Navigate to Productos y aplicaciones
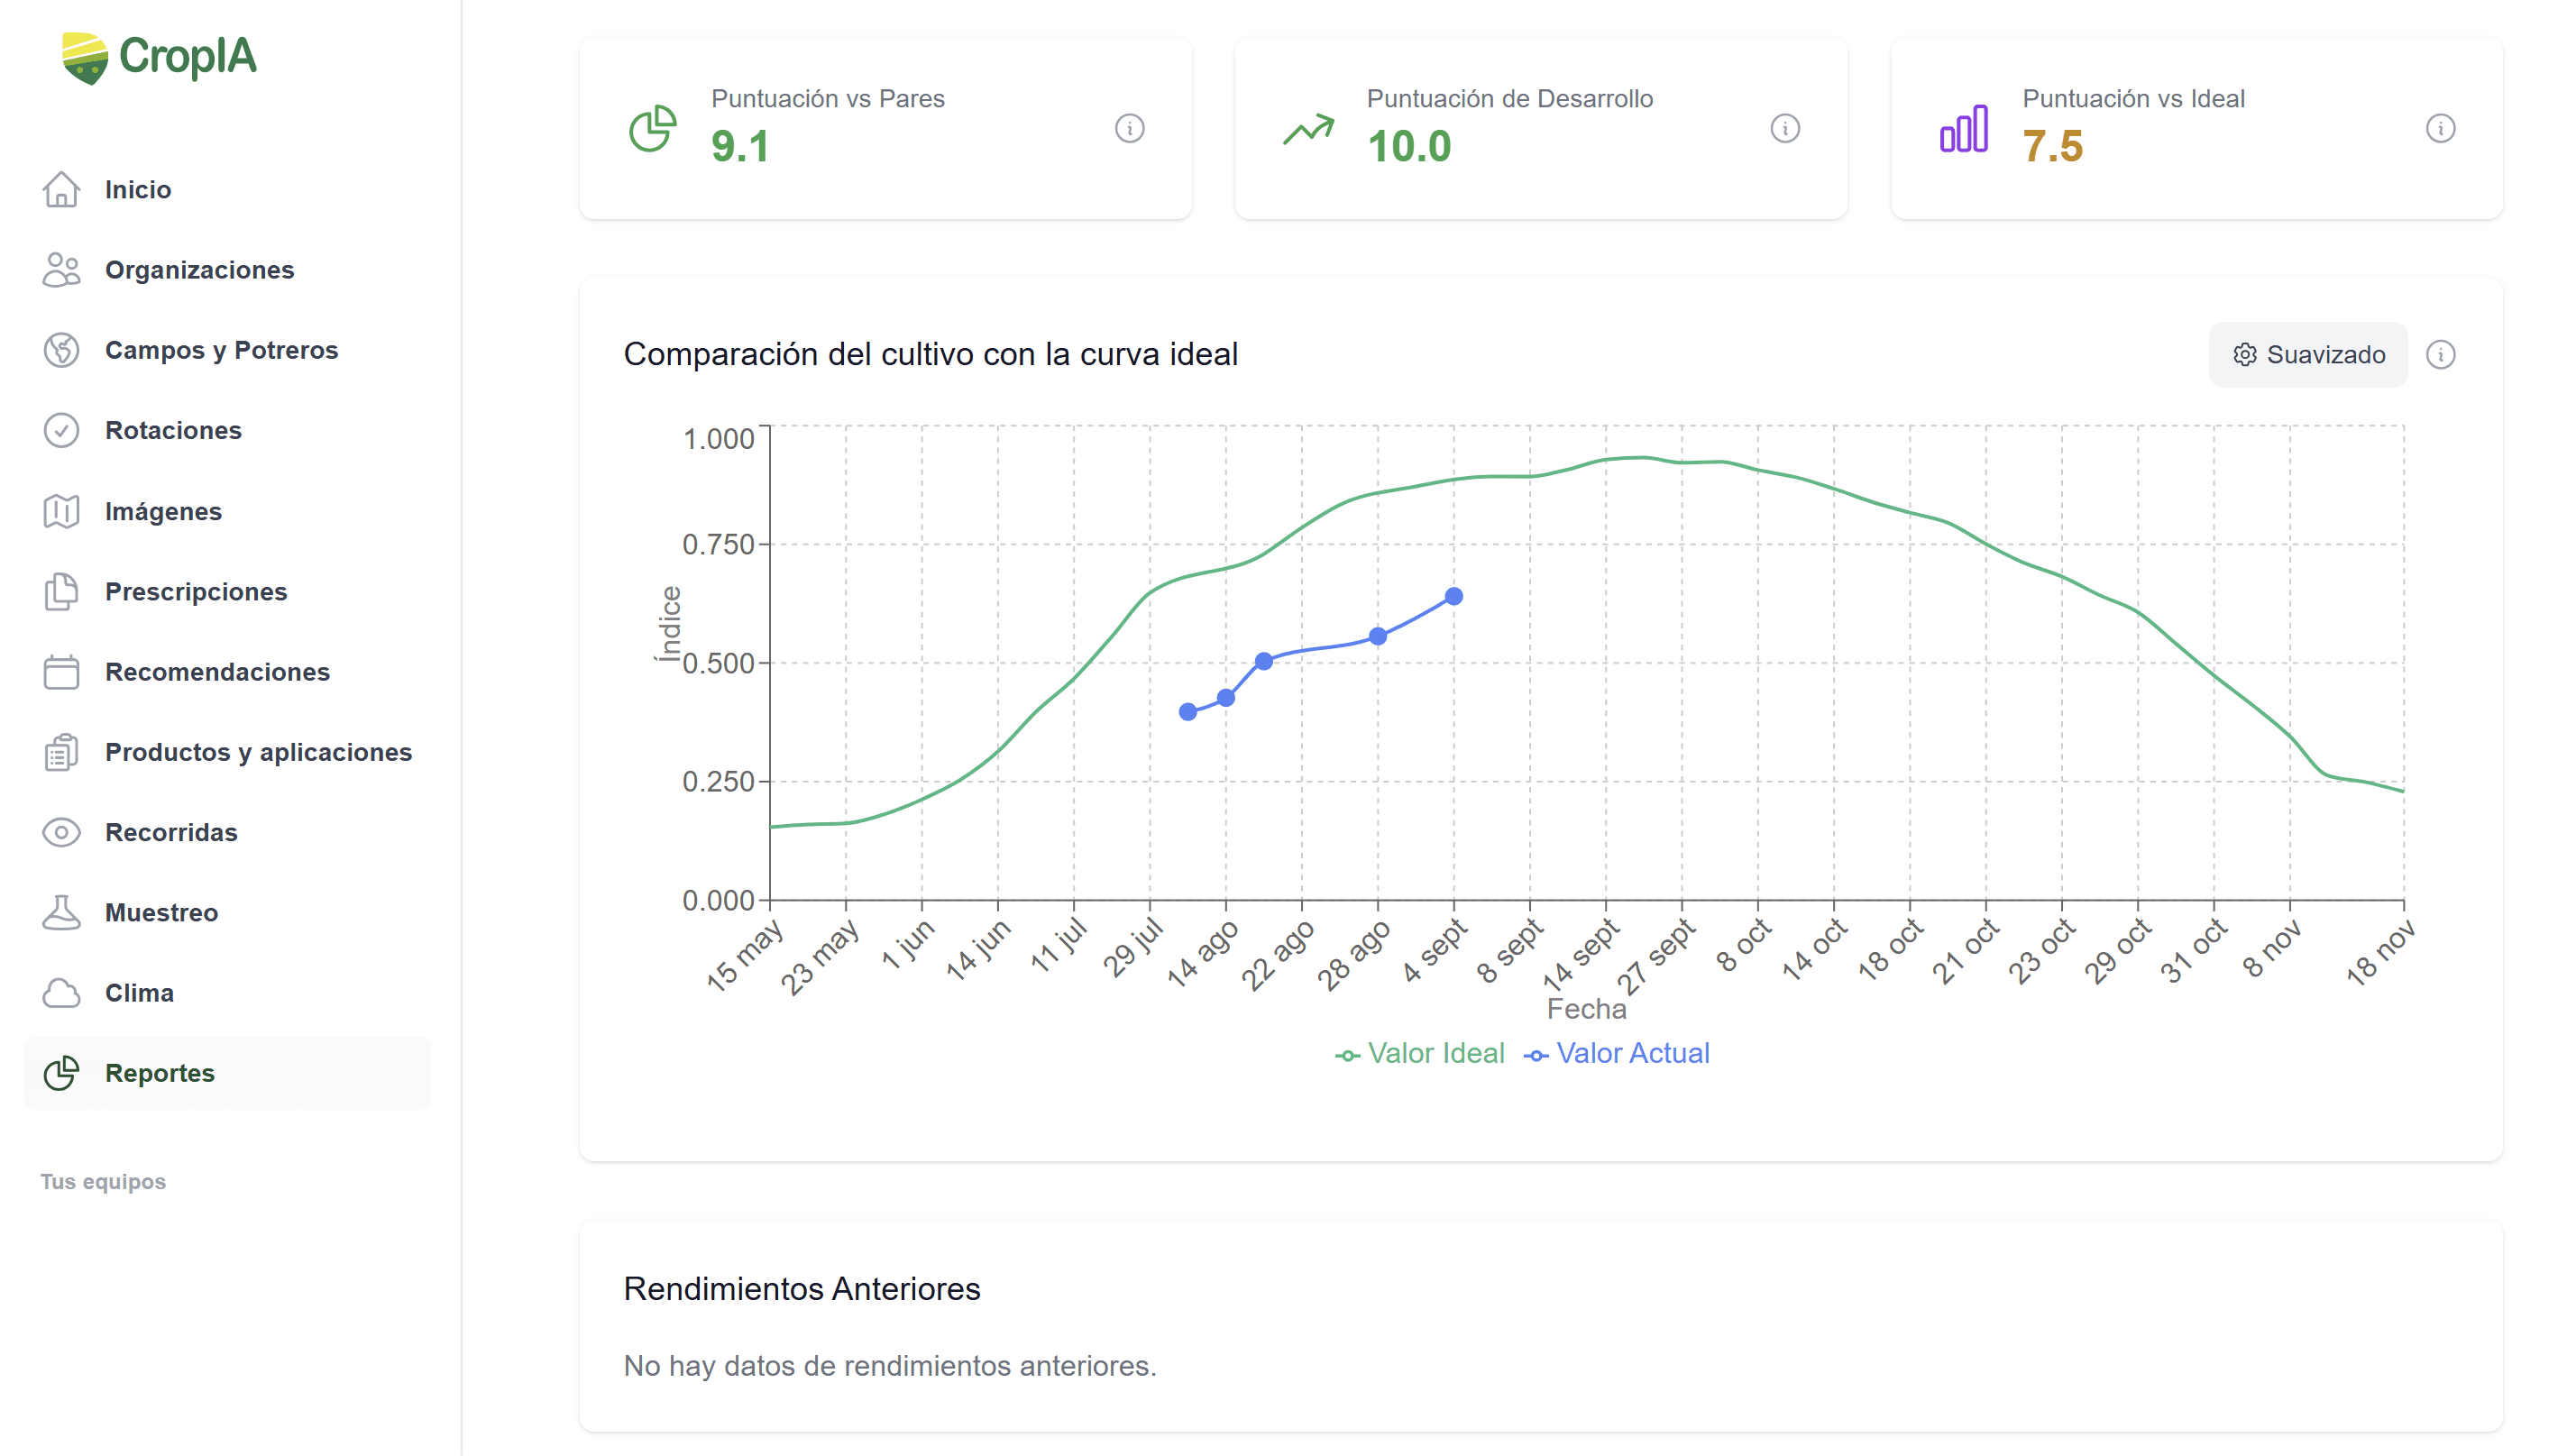Screen dimensions: 2558x1456 pyautogui.click(x=258, y=752)
